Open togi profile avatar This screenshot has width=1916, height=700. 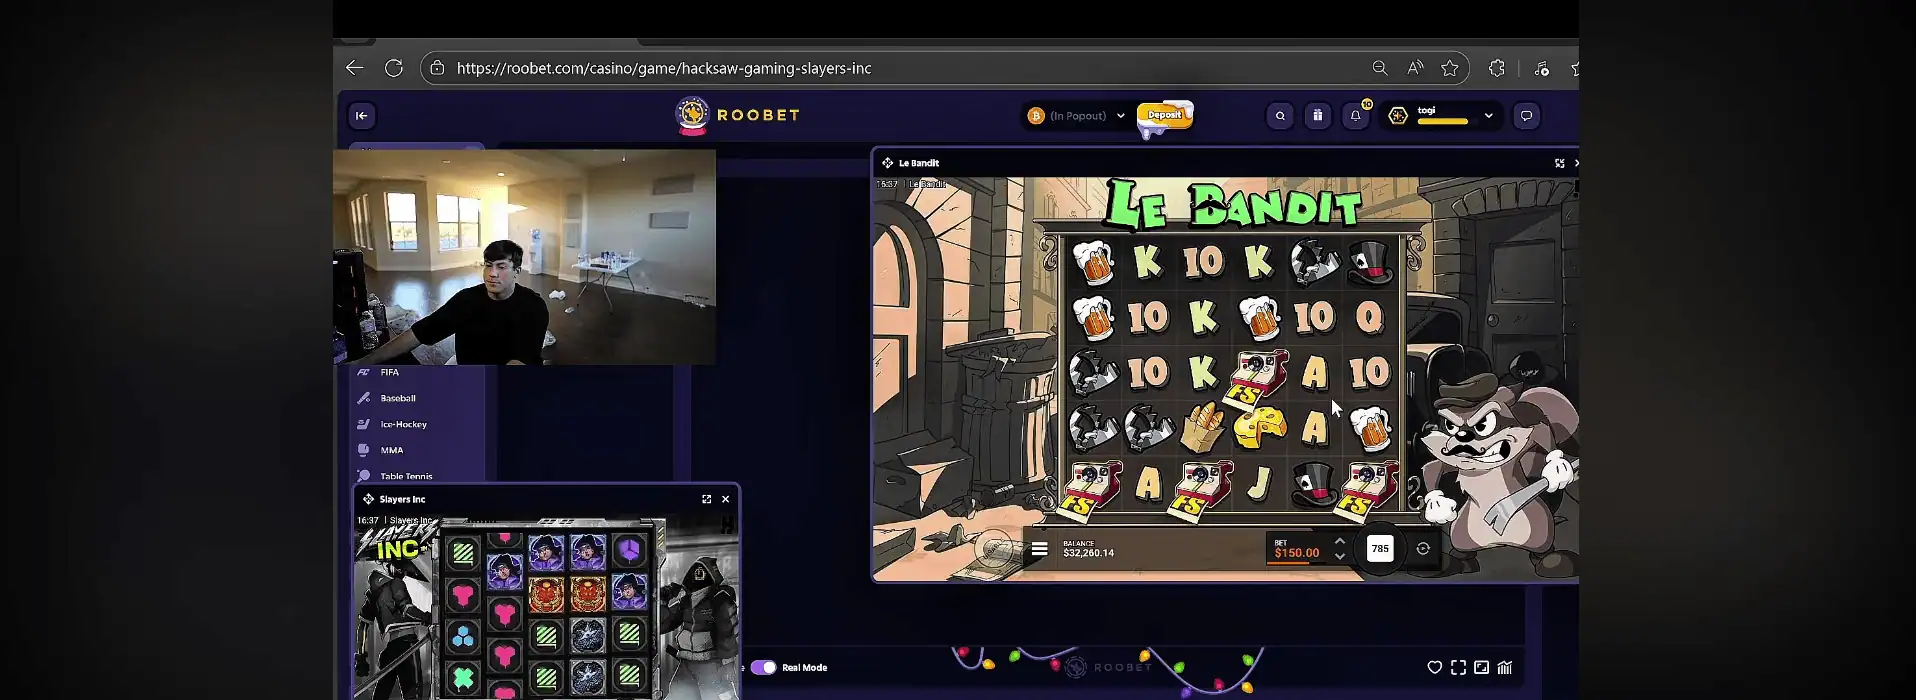(1398, 116)
